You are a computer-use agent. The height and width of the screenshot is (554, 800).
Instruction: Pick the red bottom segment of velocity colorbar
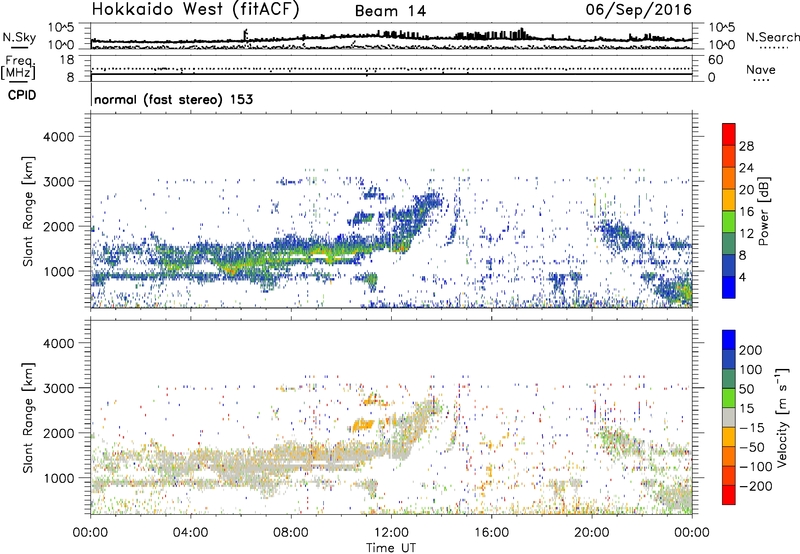[729, 495]
